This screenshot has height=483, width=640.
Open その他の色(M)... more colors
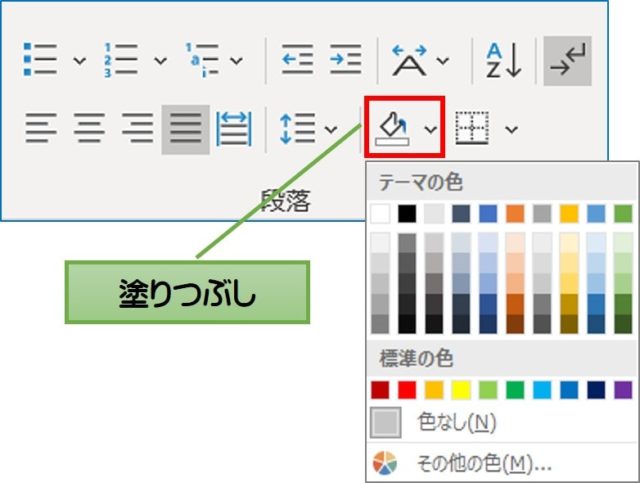click(x=502, y=463)
